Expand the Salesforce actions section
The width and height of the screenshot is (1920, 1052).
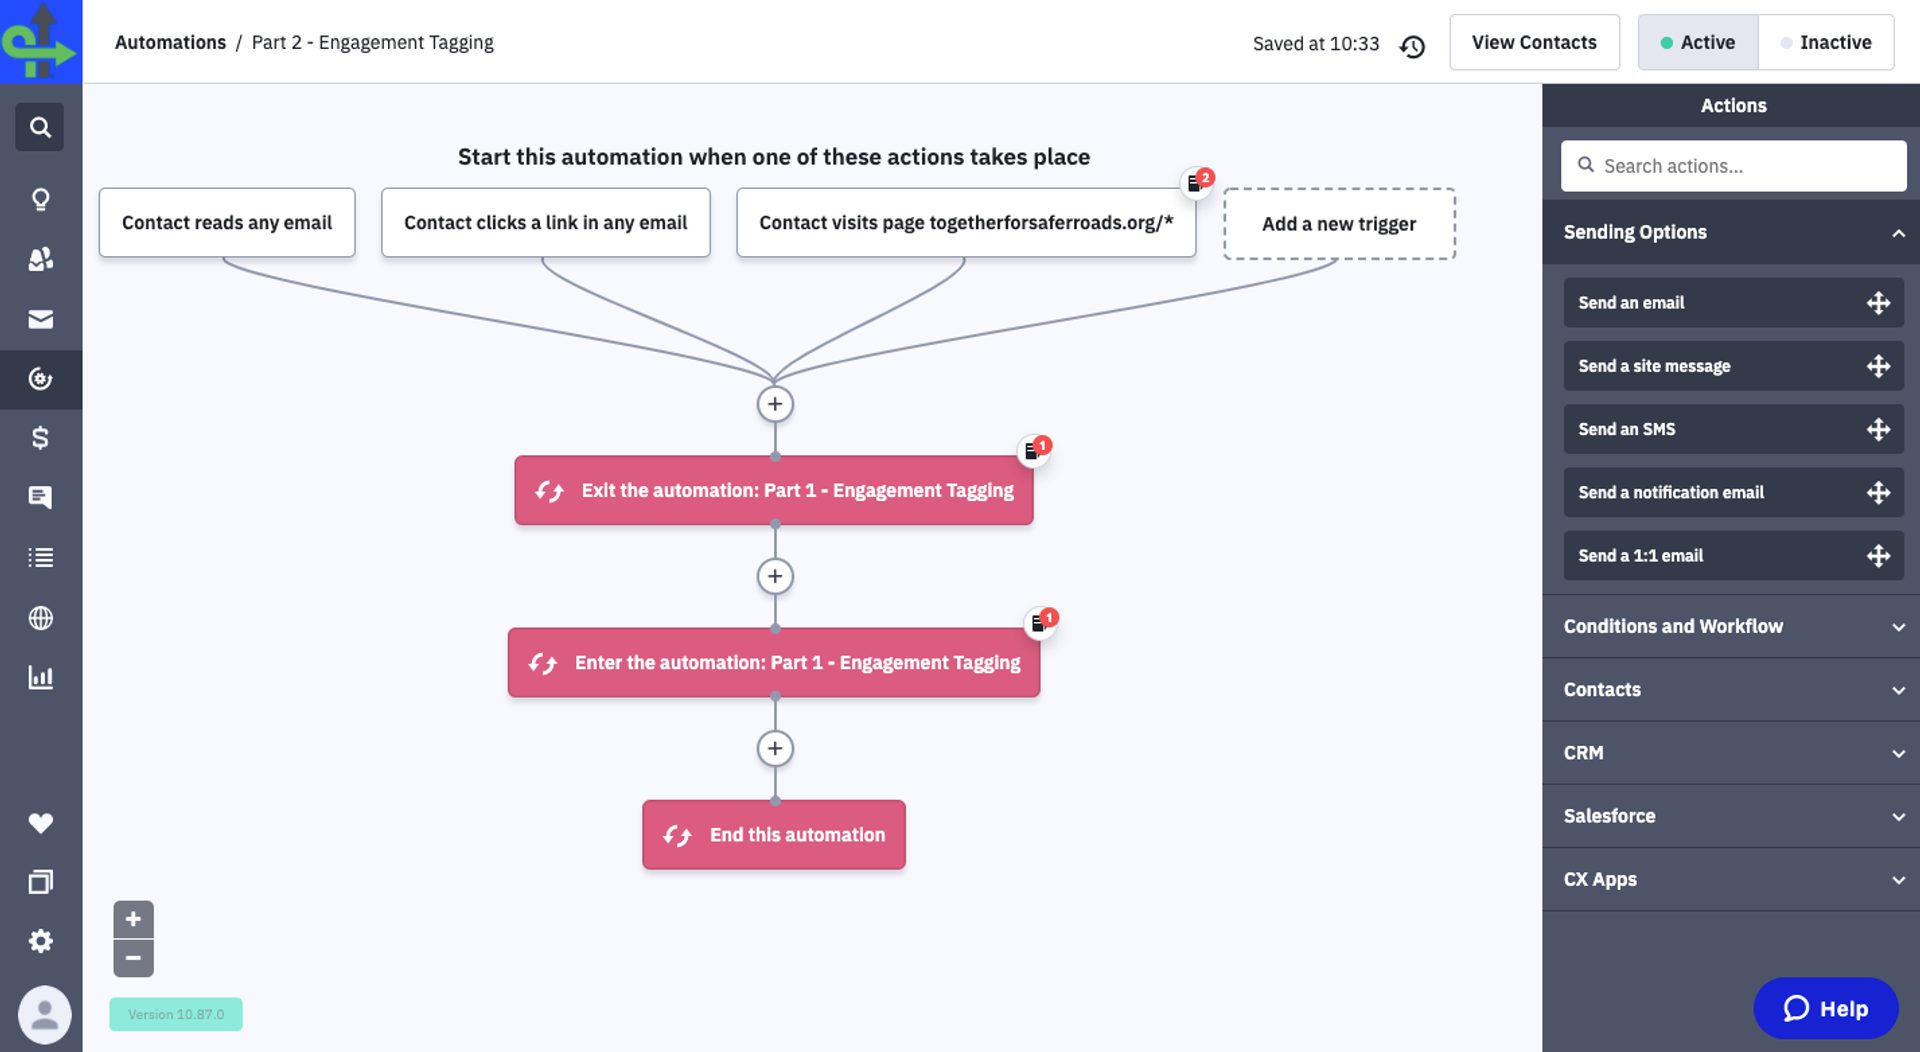point(1732,816)
